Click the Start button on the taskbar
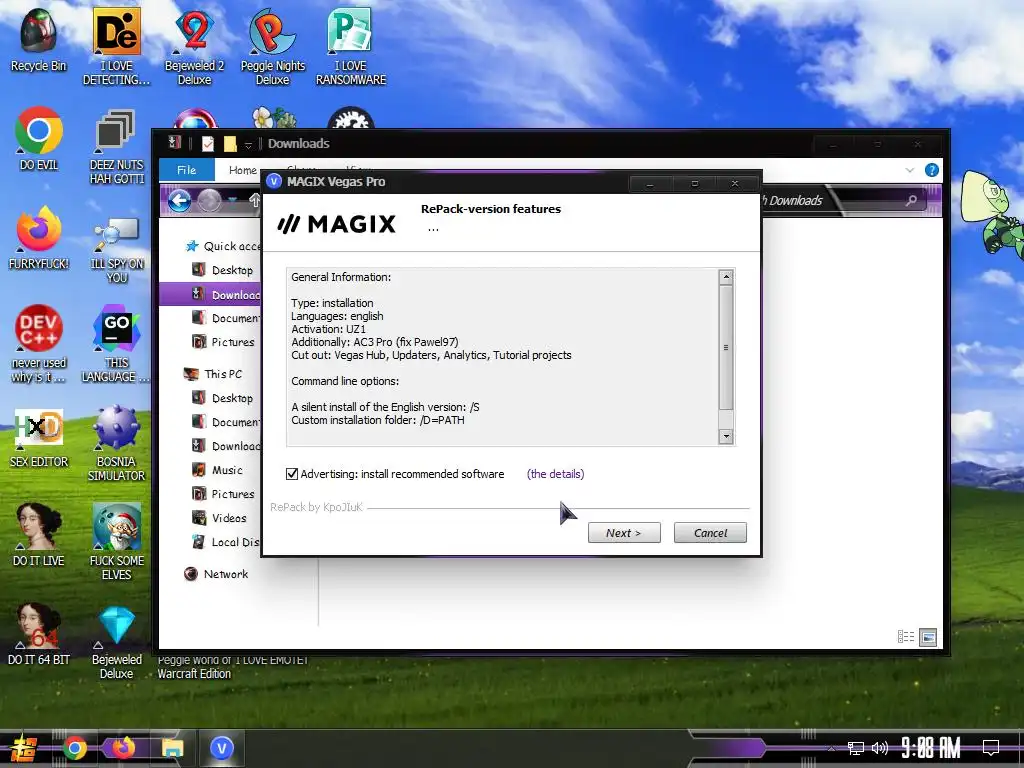 24,748
